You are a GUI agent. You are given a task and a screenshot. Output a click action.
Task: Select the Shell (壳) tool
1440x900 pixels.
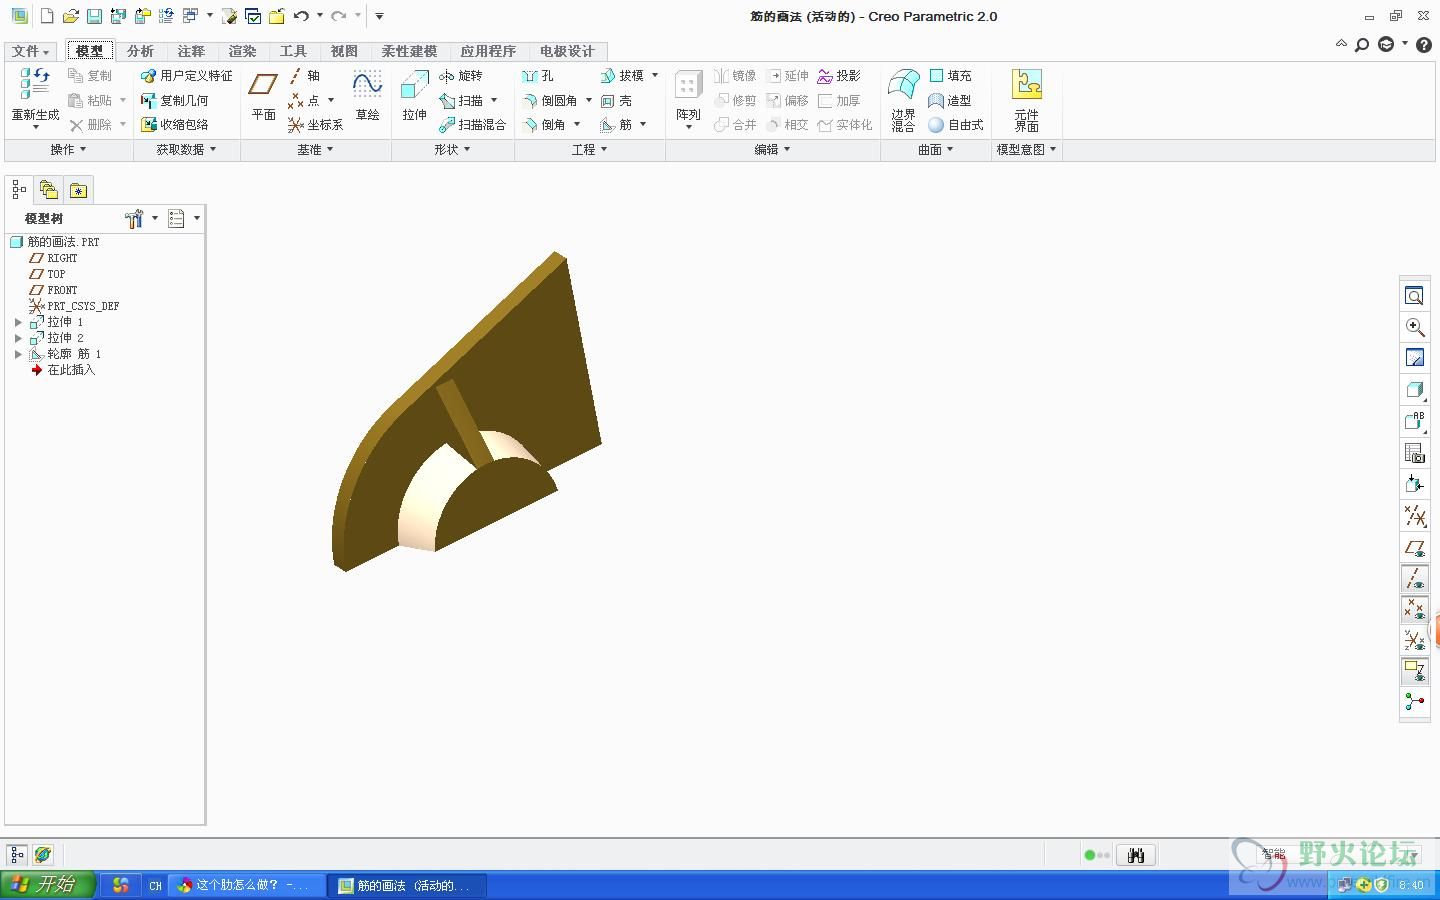click(617, 101)
